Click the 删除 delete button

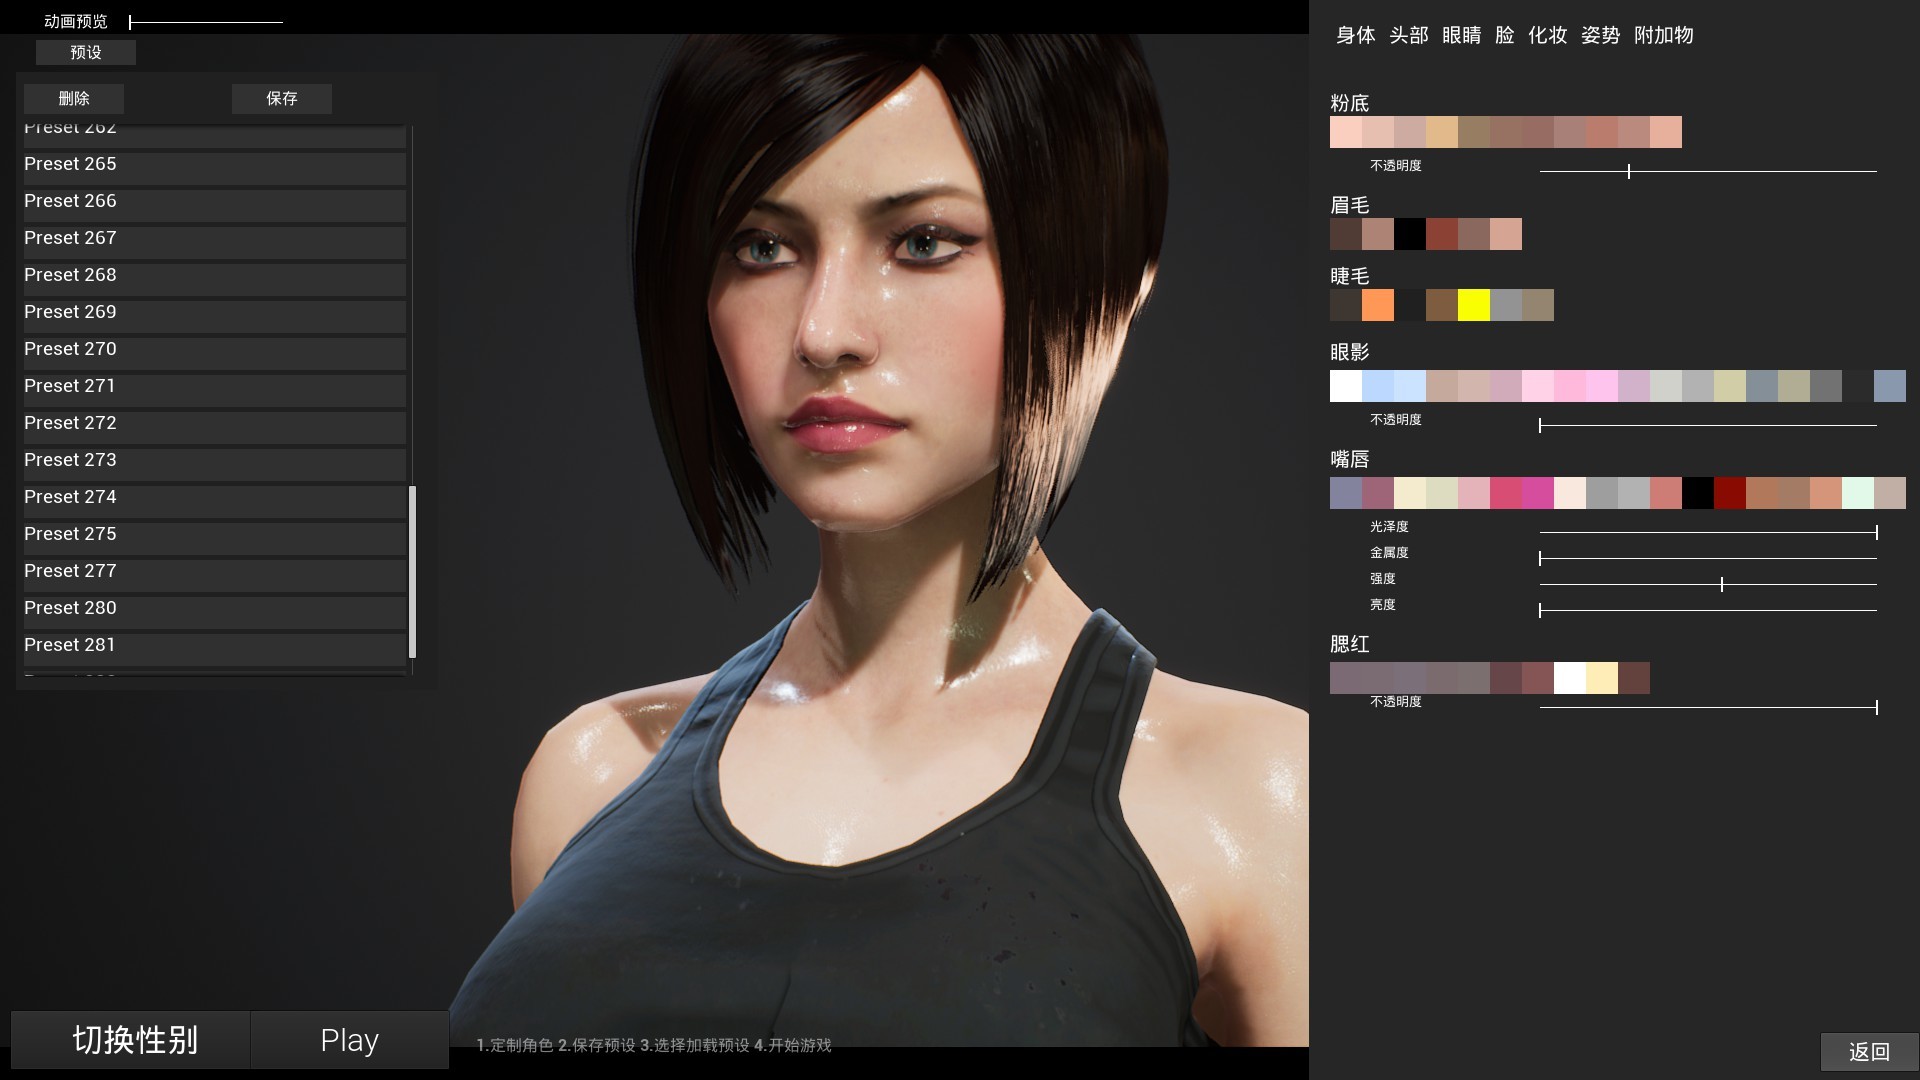click(x=74, y=98)
